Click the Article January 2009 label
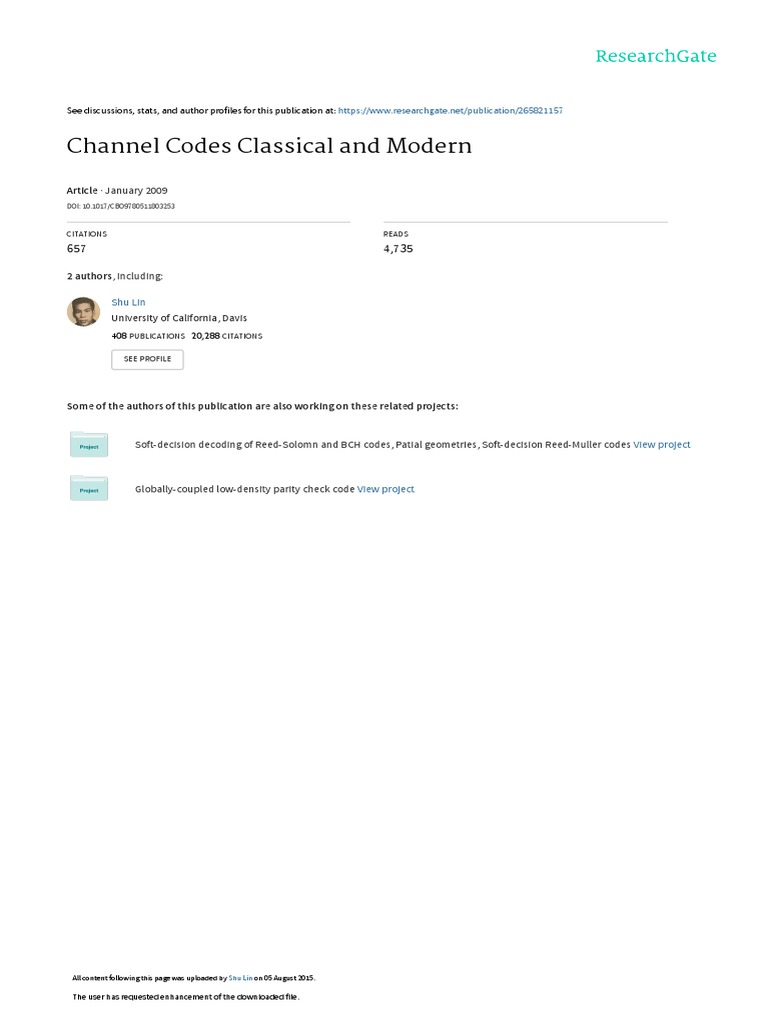This screenshot has height=1024, width=768. coord(117,190)
